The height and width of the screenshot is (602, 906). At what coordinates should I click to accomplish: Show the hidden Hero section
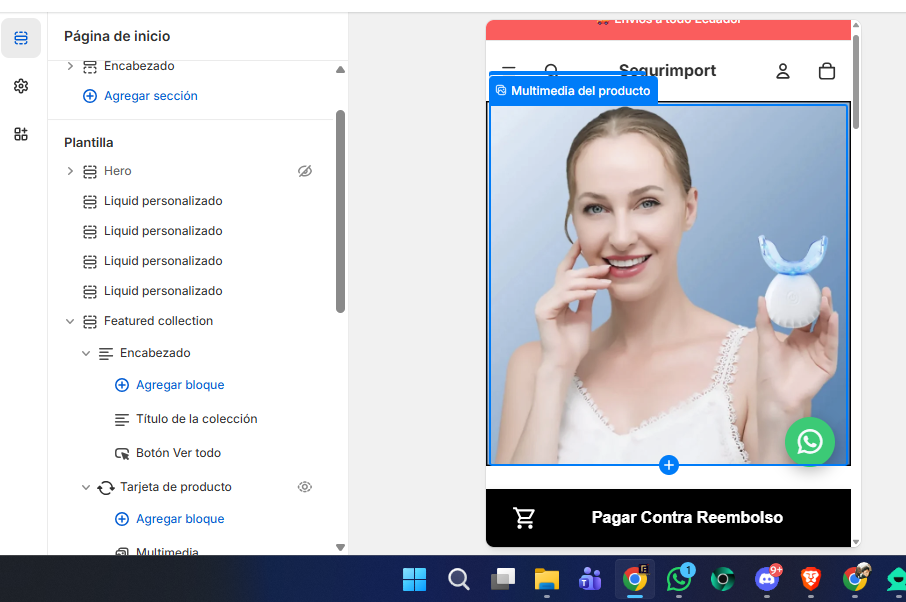click(305, 171)
